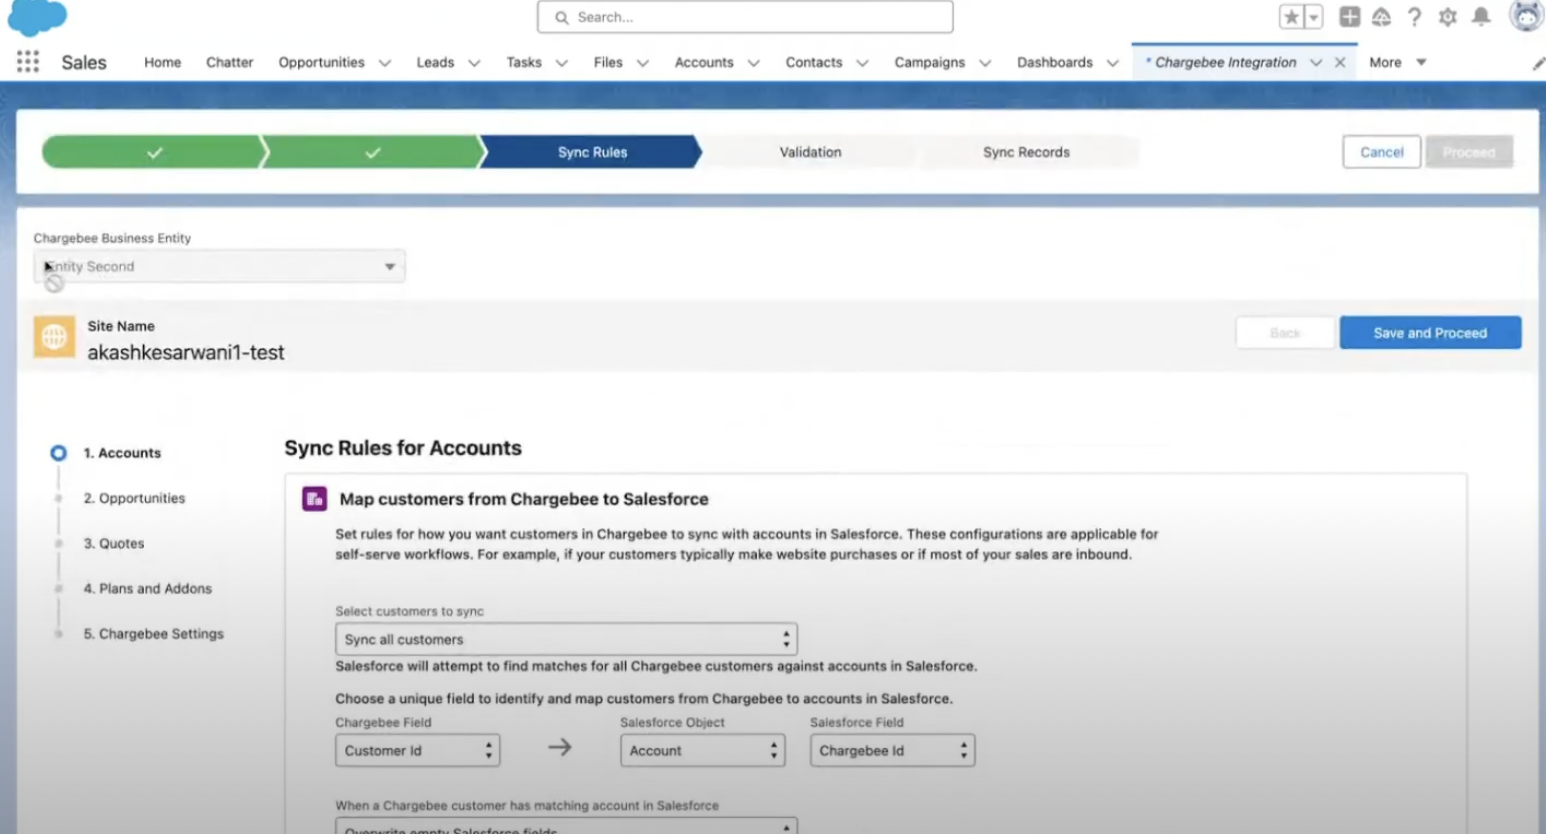Open the Dashboards navigation tab
Screen dimensions: 1546x834
[1054, 62]
